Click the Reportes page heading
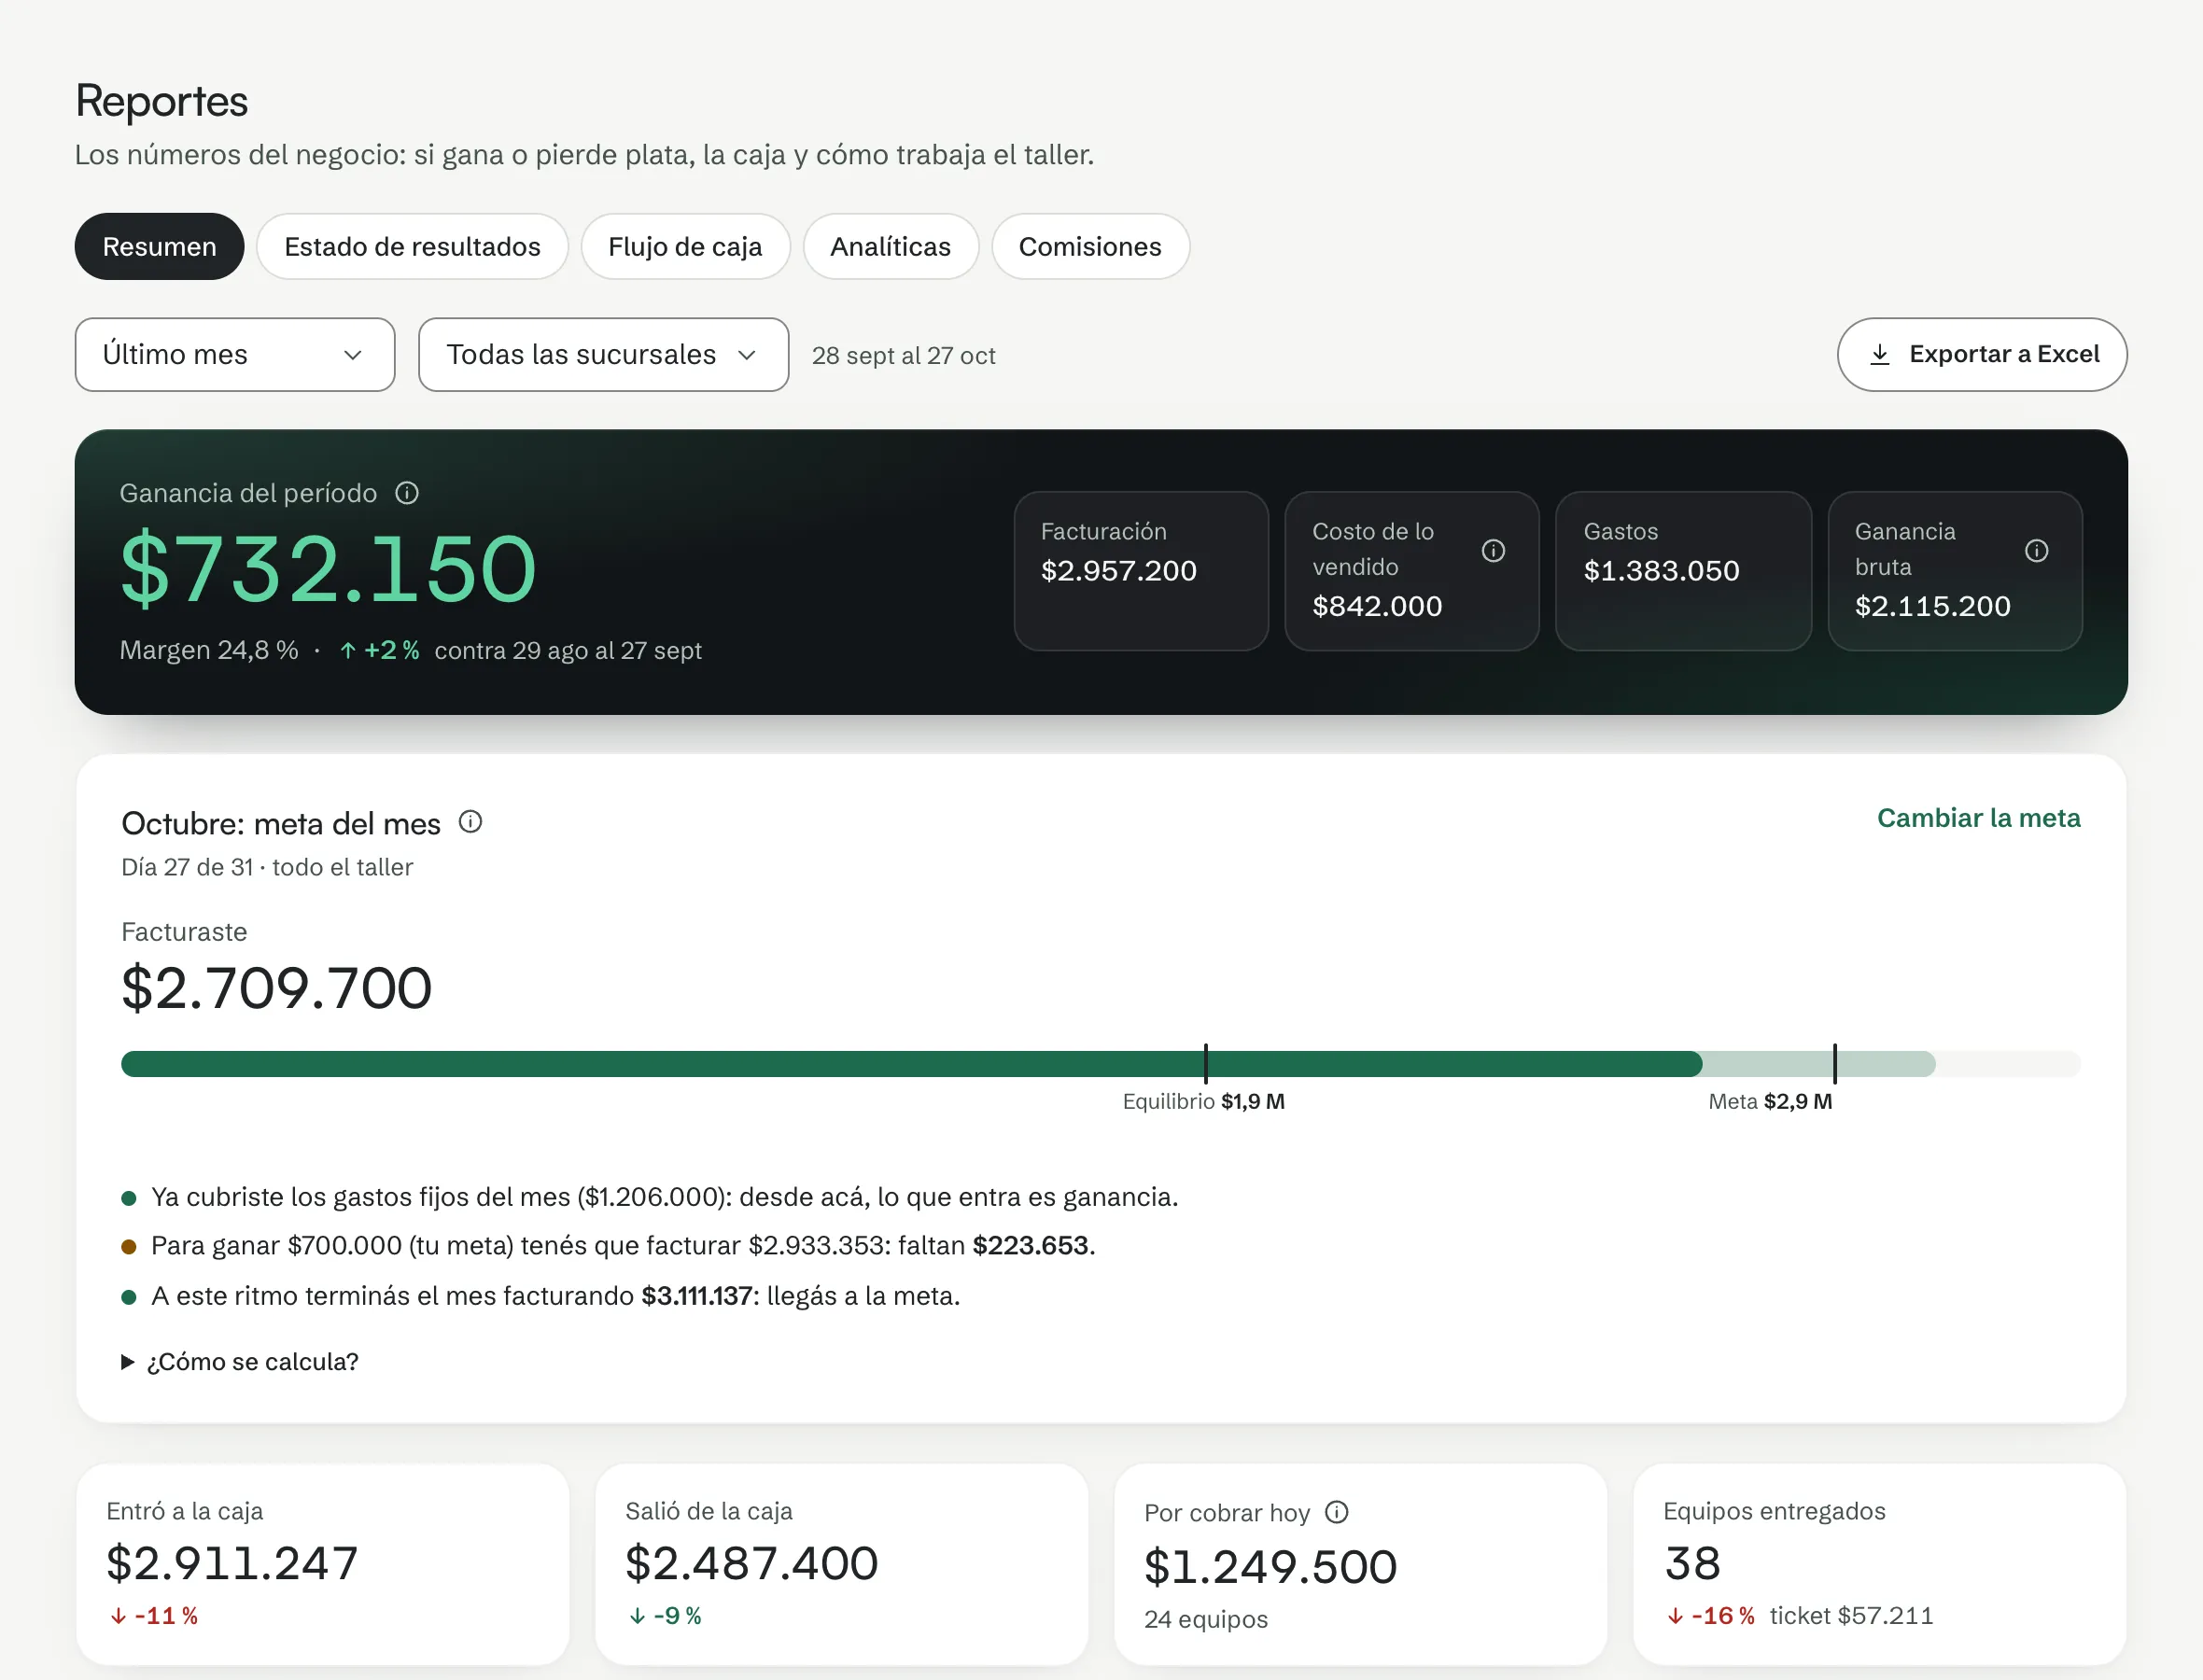 click(161, 101)
